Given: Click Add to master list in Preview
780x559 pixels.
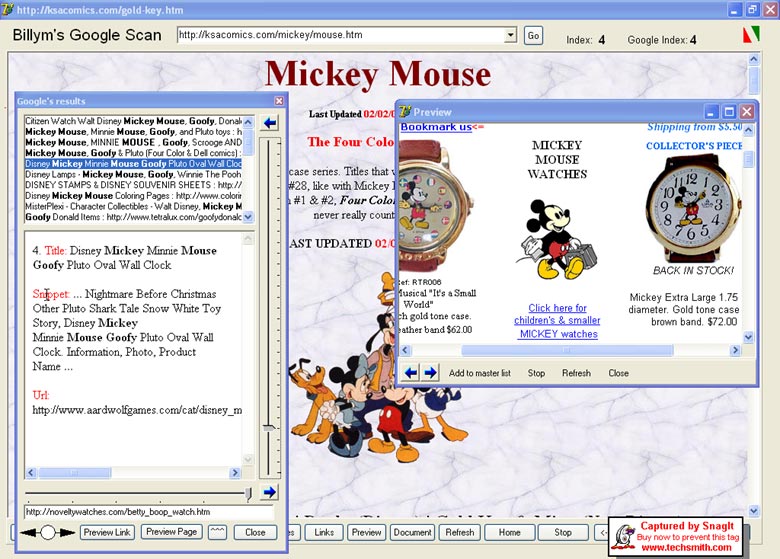Looking at the screenshot, I should [x=480, y=373].
